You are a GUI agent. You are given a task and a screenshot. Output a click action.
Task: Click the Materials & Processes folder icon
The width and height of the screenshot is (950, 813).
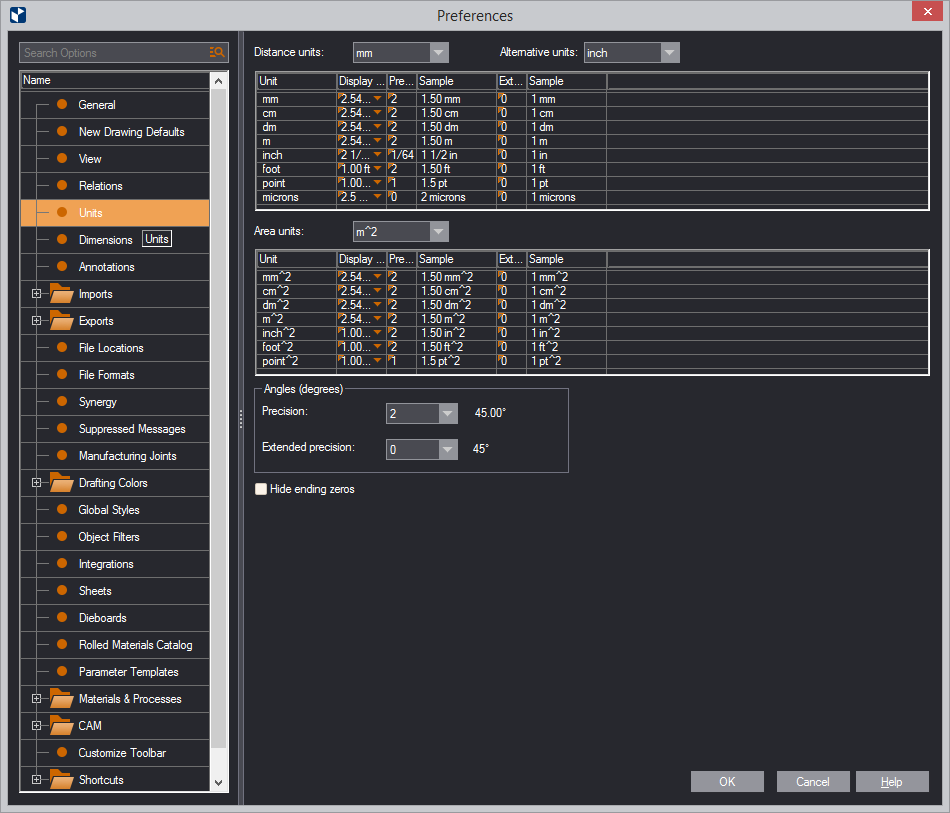click(x=61, y=699)
